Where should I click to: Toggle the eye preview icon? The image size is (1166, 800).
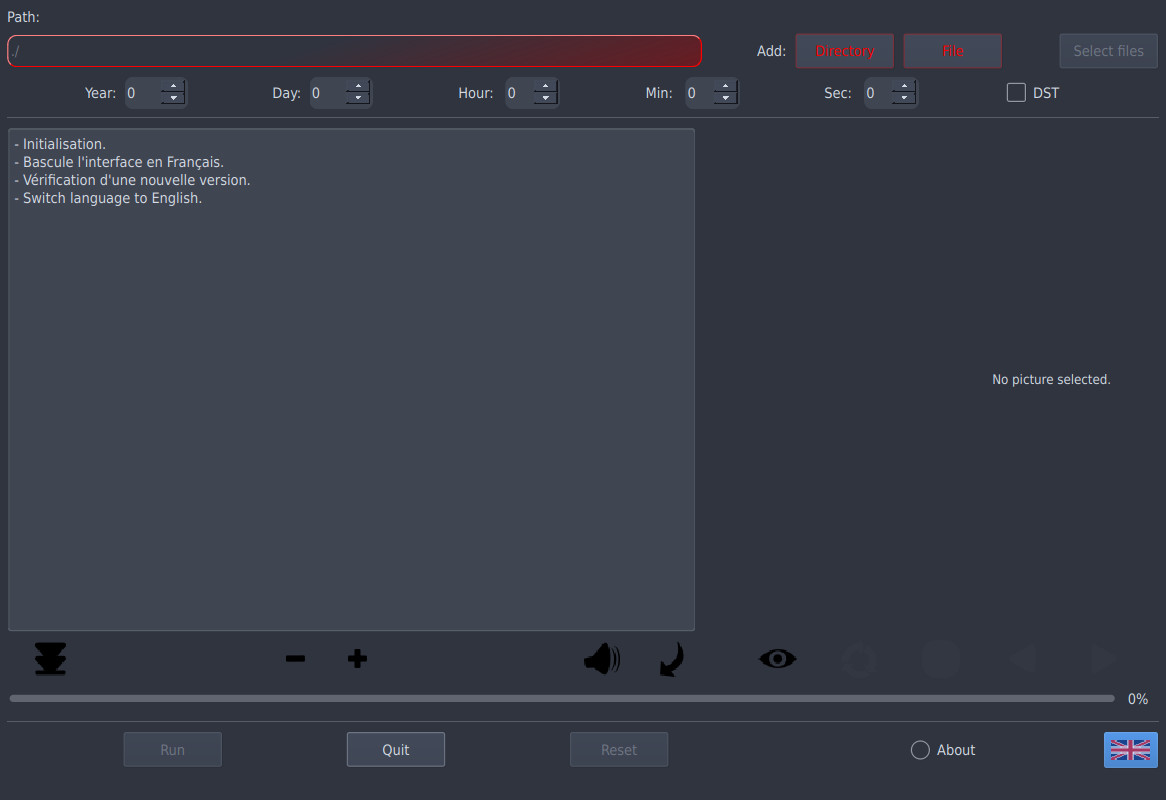(x=778, y=659)
